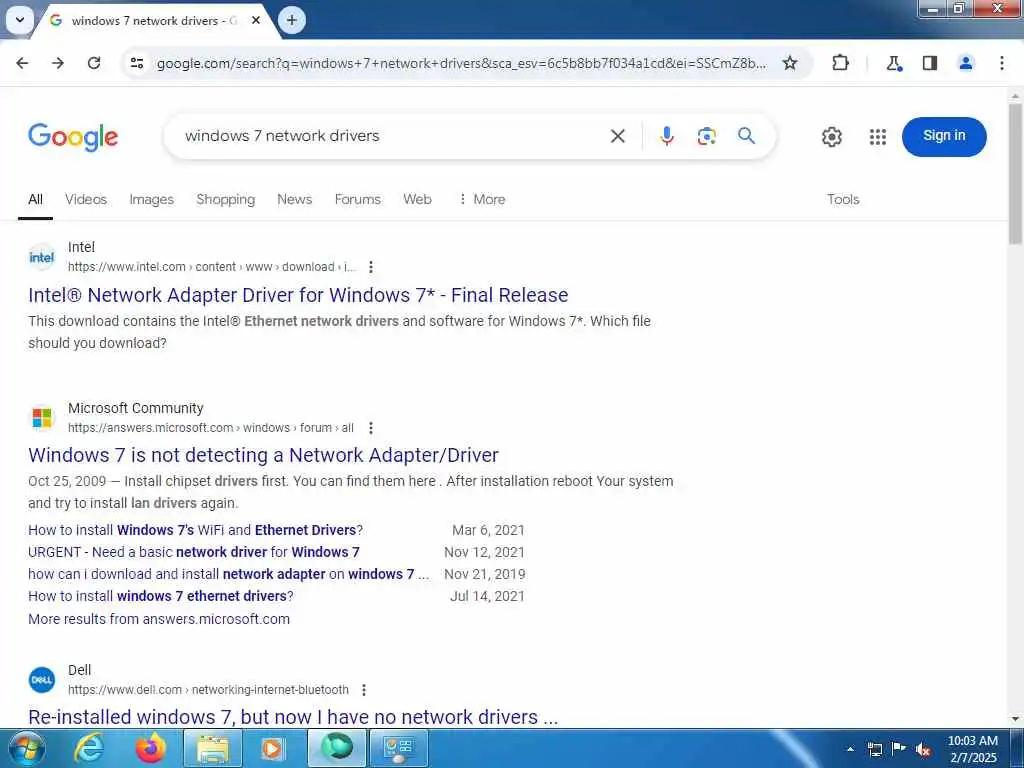Open Google quick settings gear

click(x=831, y=136)
